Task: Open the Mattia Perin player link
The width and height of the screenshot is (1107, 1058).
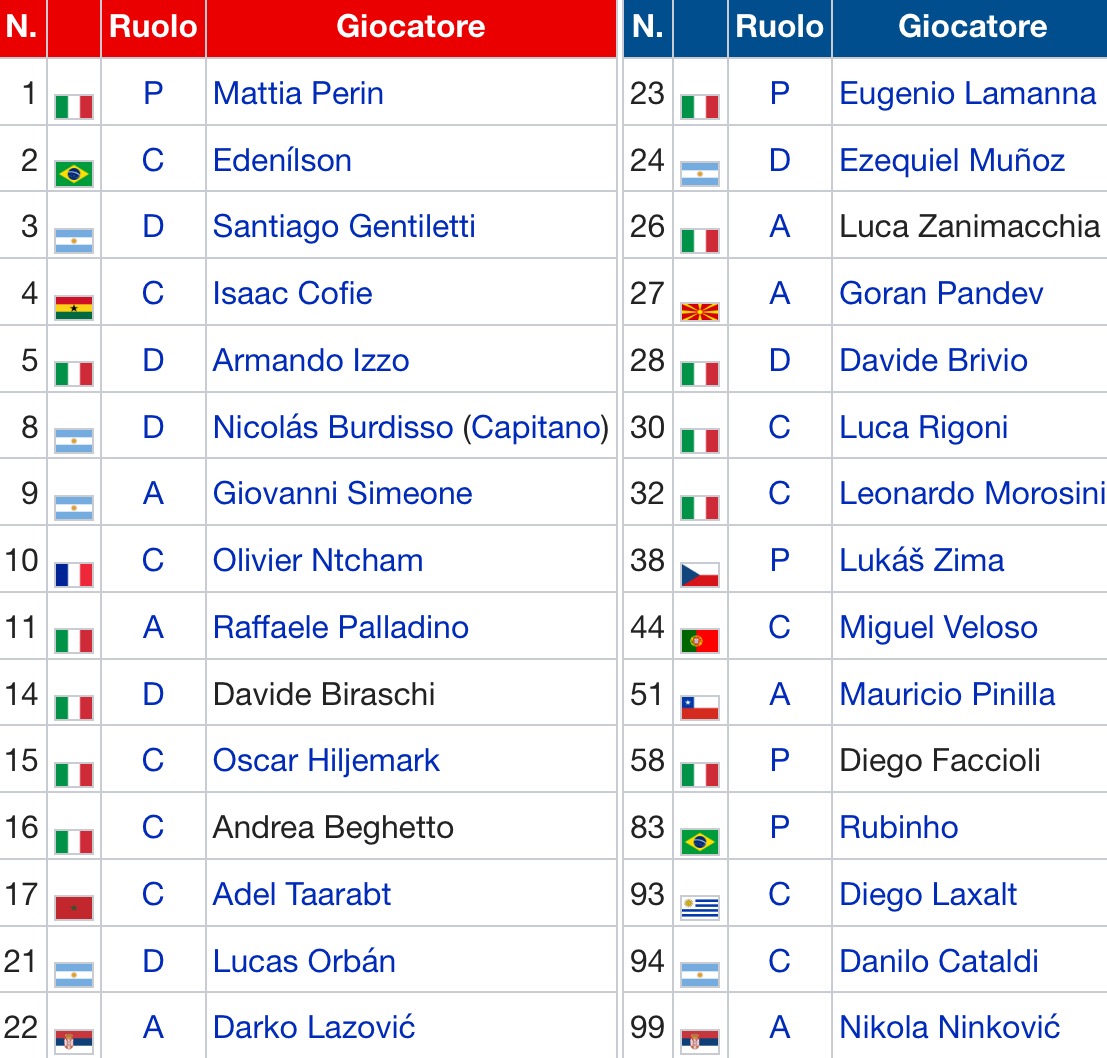Action: tap(298, 93)
